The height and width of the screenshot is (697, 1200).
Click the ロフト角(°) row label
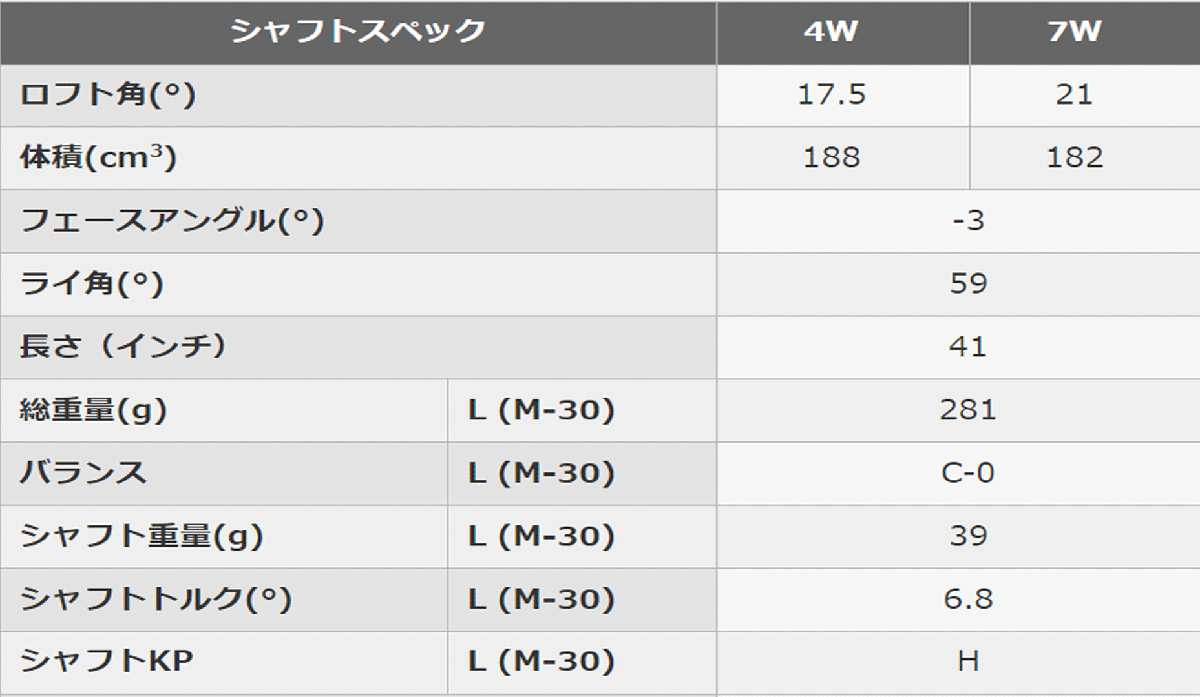[107, 95]
